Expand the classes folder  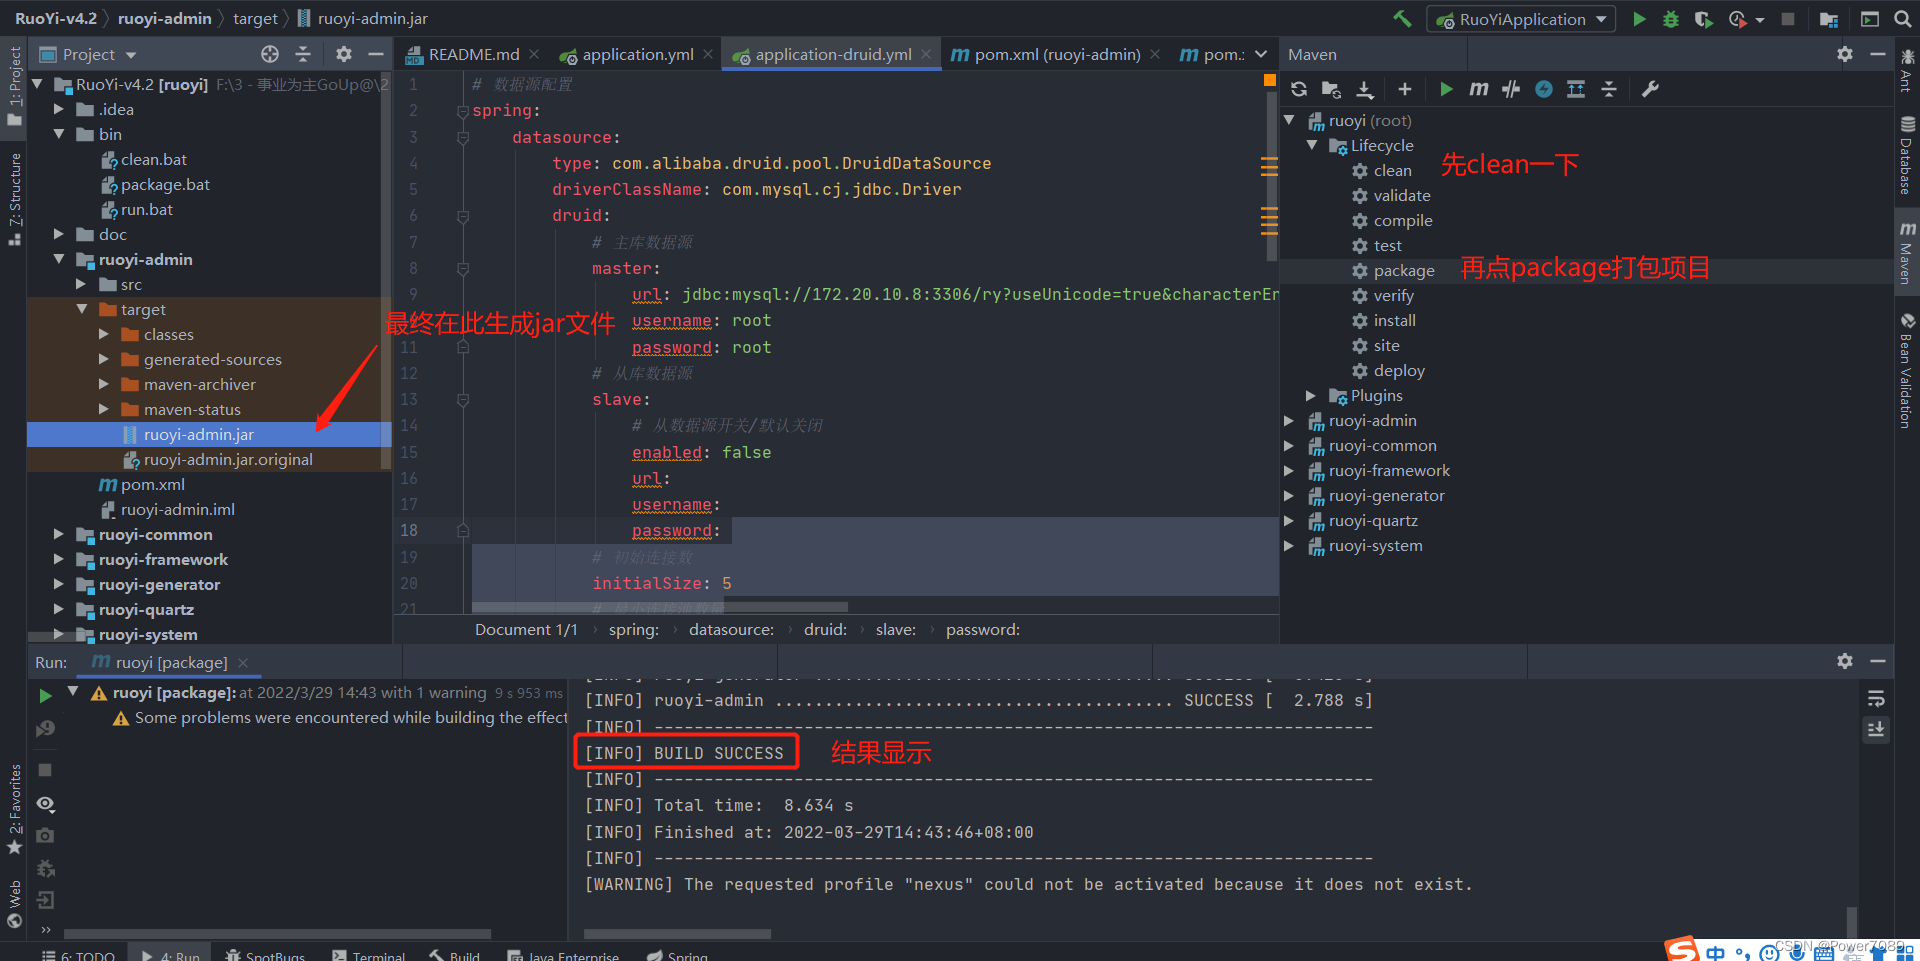104,334
